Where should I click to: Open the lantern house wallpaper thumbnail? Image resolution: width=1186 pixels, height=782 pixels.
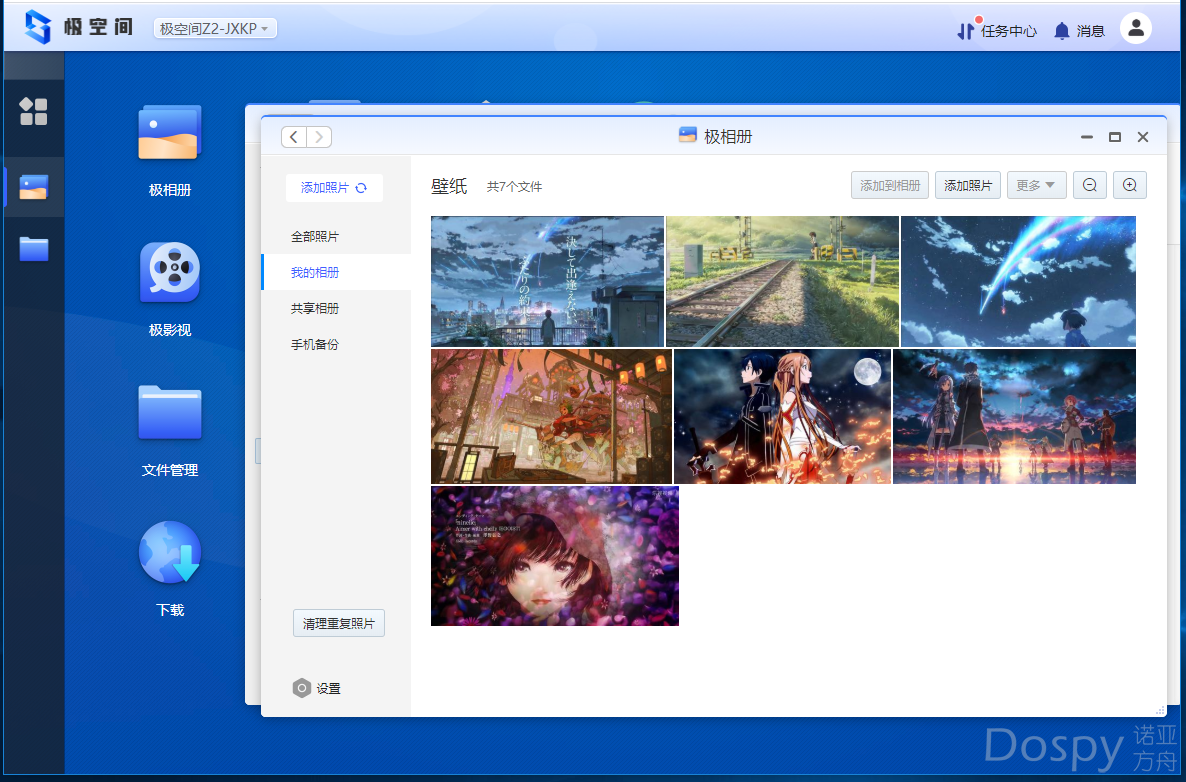[x=551, y=416]
